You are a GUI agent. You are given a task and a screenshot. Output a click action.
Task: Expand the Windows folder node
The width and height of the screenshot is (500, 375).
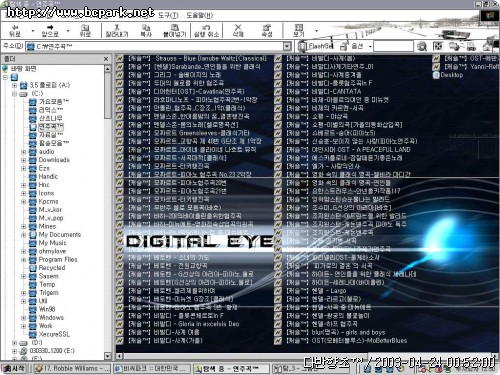[x=23, y=318]
